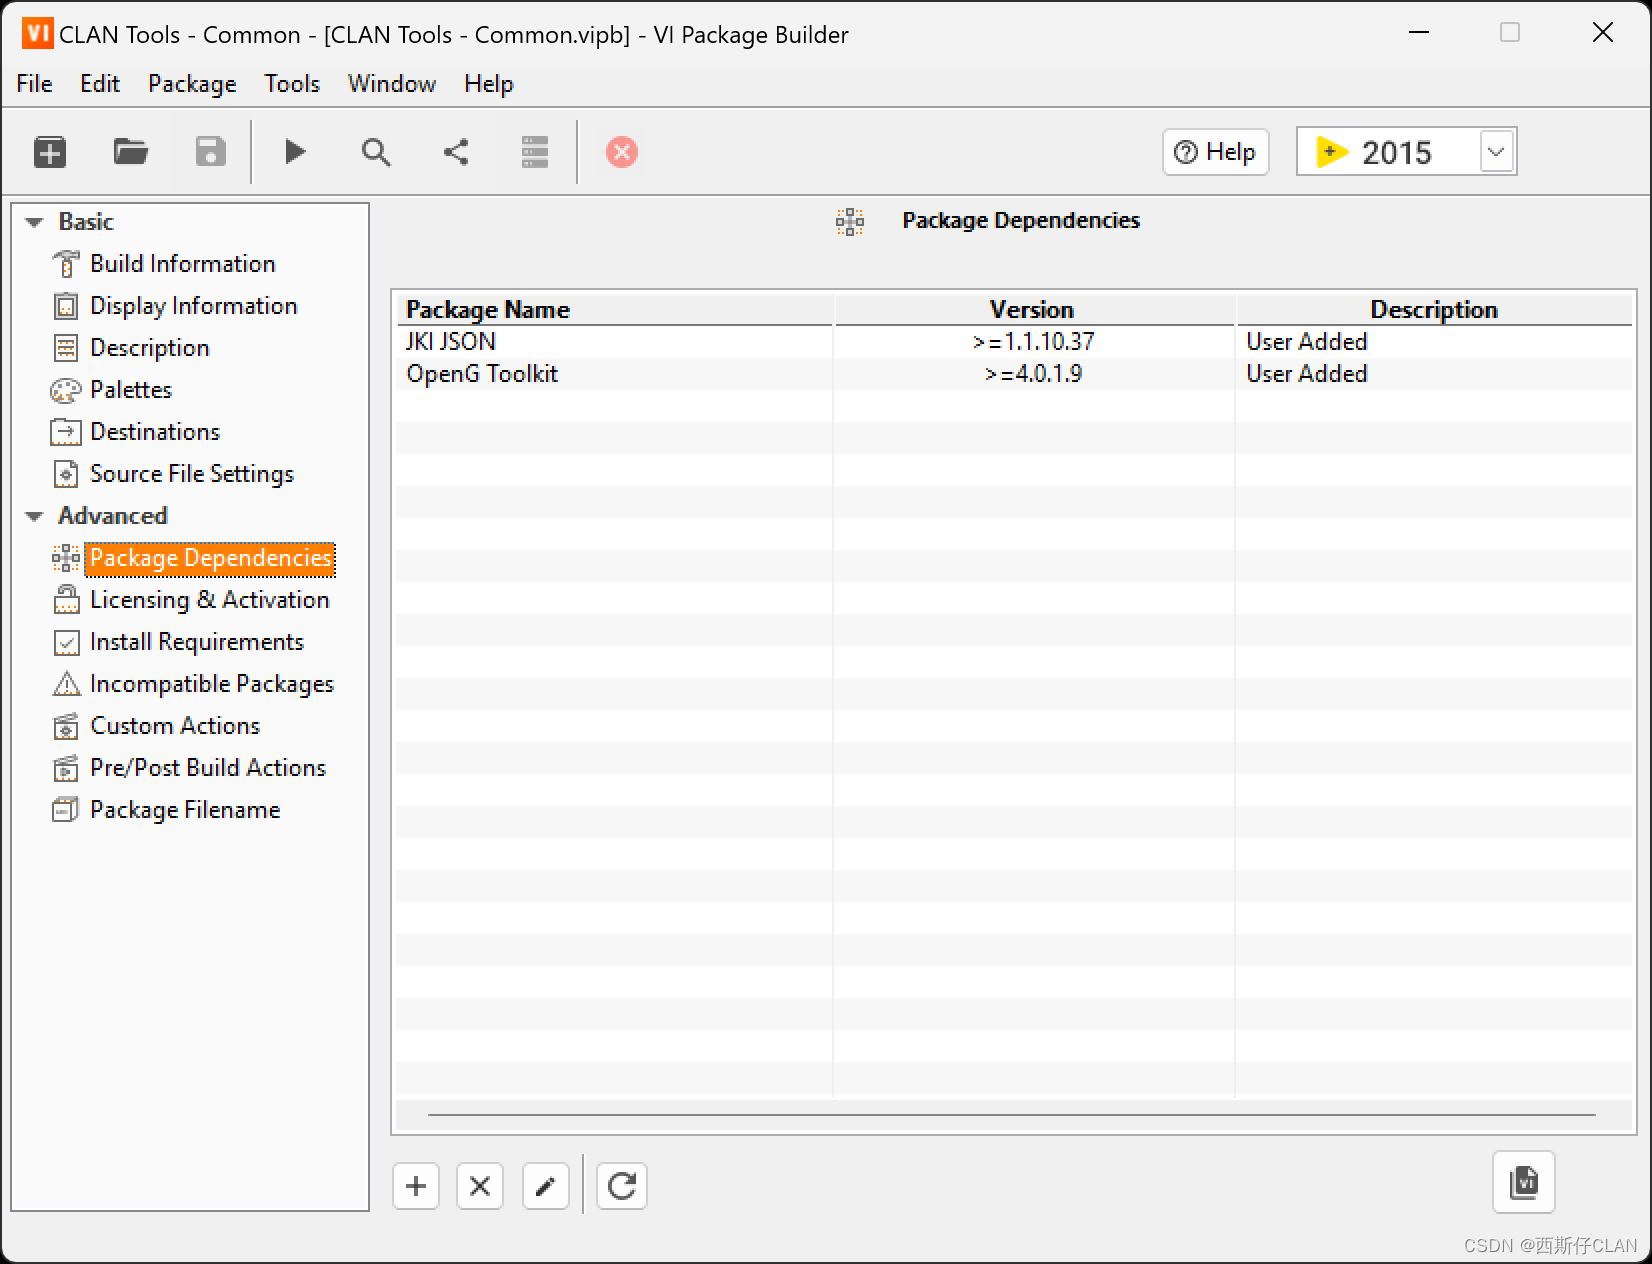Screen dimensions: 1652x1264
Task: Open the Tools menu
Action: [x=291, y=84]
